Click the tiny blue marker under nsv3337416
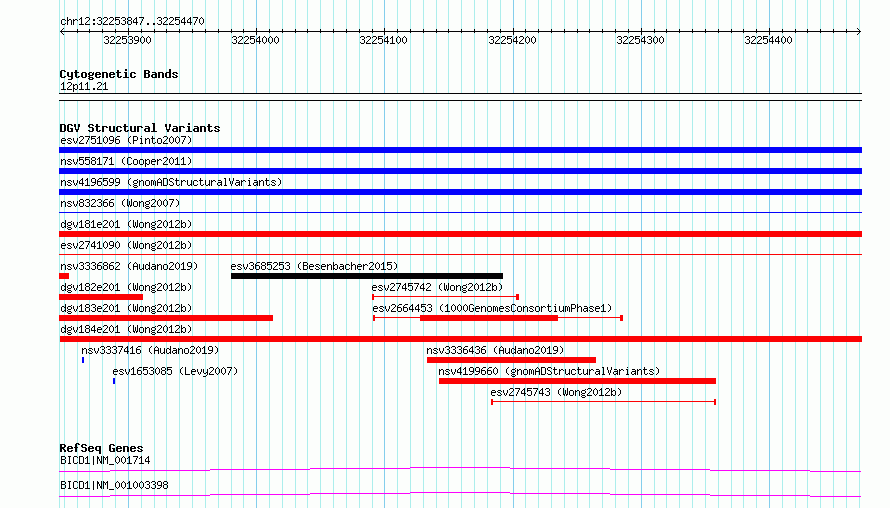 pyautogui.click(x=83, y=360)
